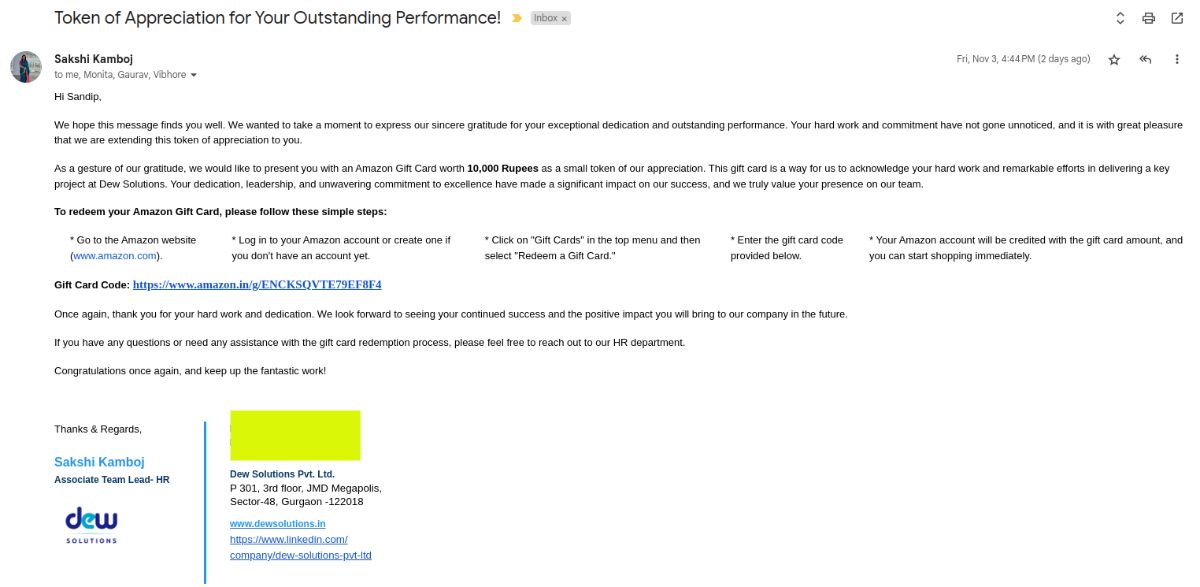Toggle the yellow importance marker
The height and width of the screenshot is (587, 1200).
tap(517, 18)
